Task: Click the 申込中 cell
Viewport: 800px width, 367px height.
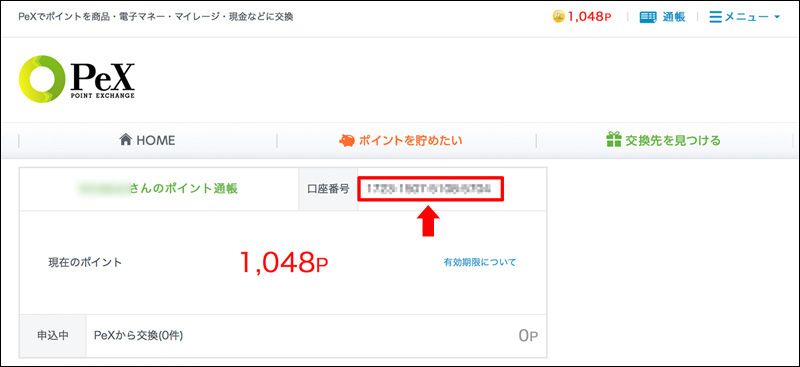Action: [53, 335]
